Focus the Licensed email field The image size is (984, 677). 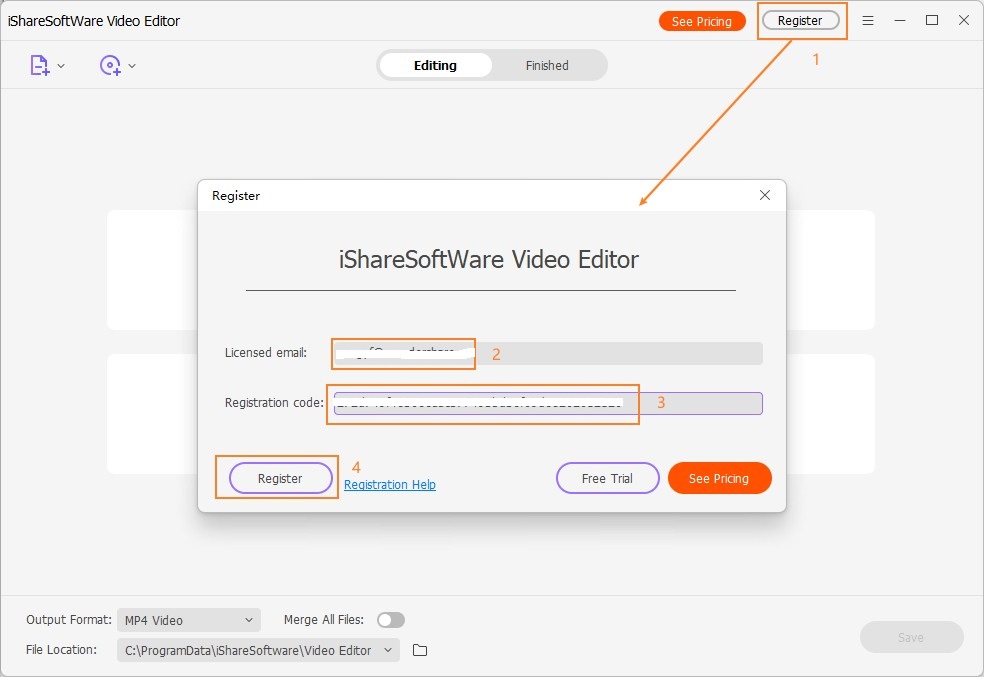[x=548, y=353]
